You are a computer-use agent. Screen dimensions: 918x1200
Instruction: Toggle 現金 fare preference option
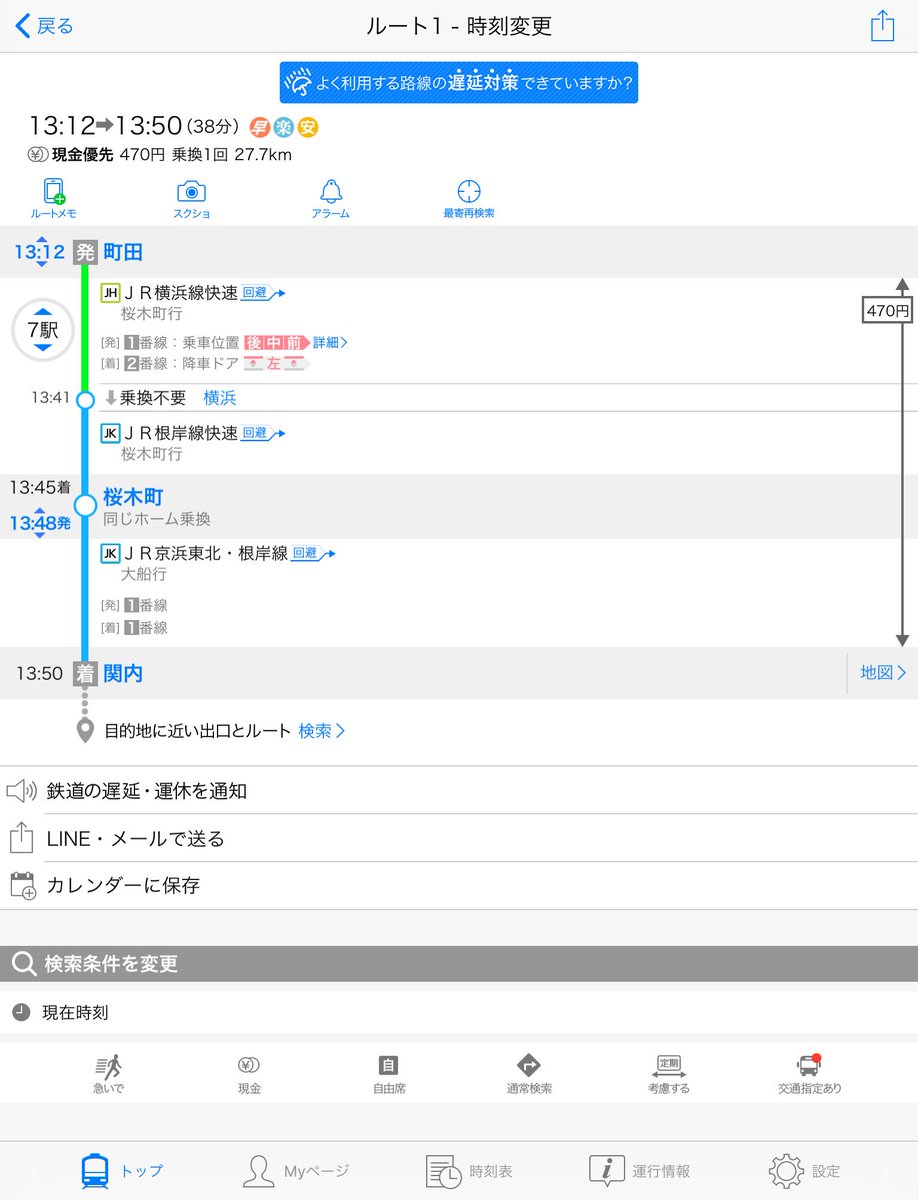249,1074
